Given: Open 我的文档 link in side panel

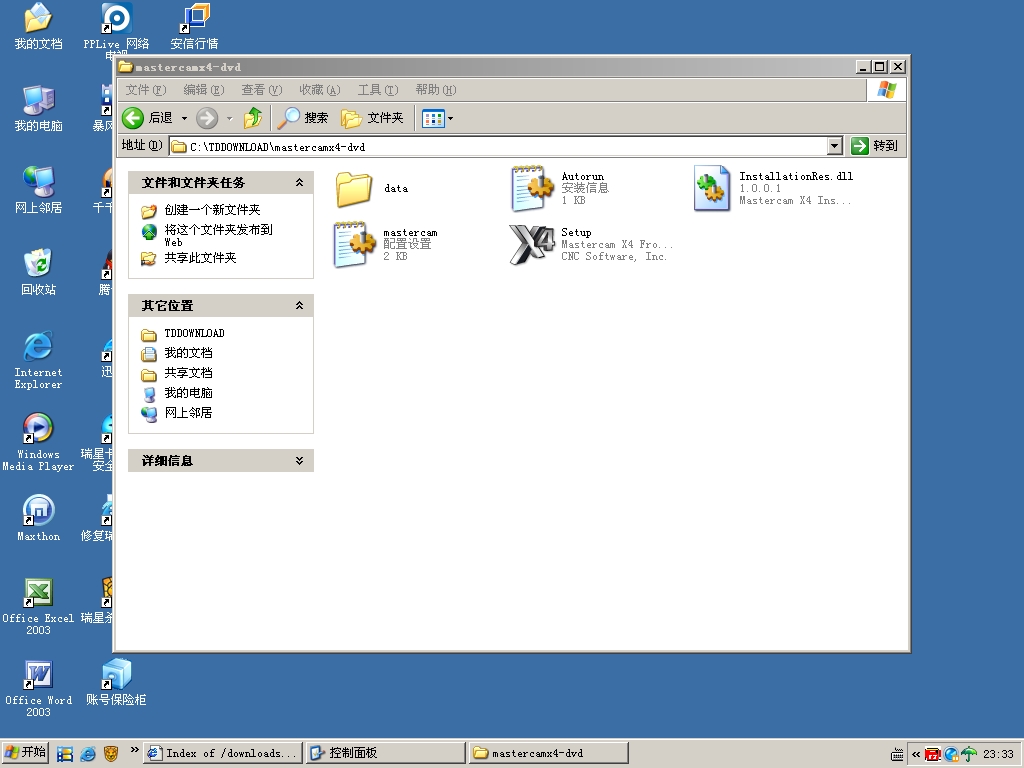Looking at the screenshot, I should (188, 353).
